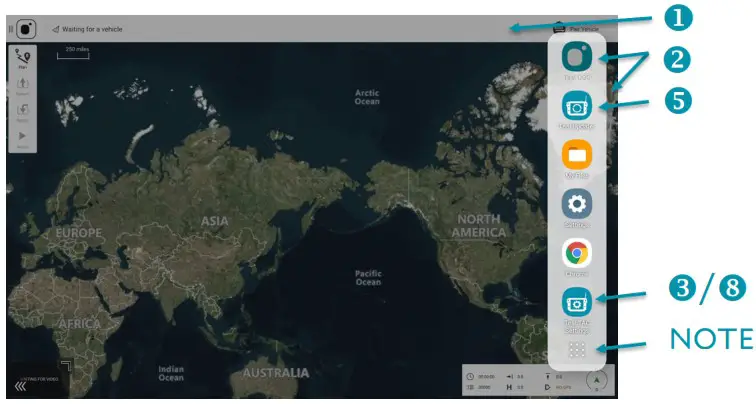Launch the Teal Updater app from dock

click(577, 106)
